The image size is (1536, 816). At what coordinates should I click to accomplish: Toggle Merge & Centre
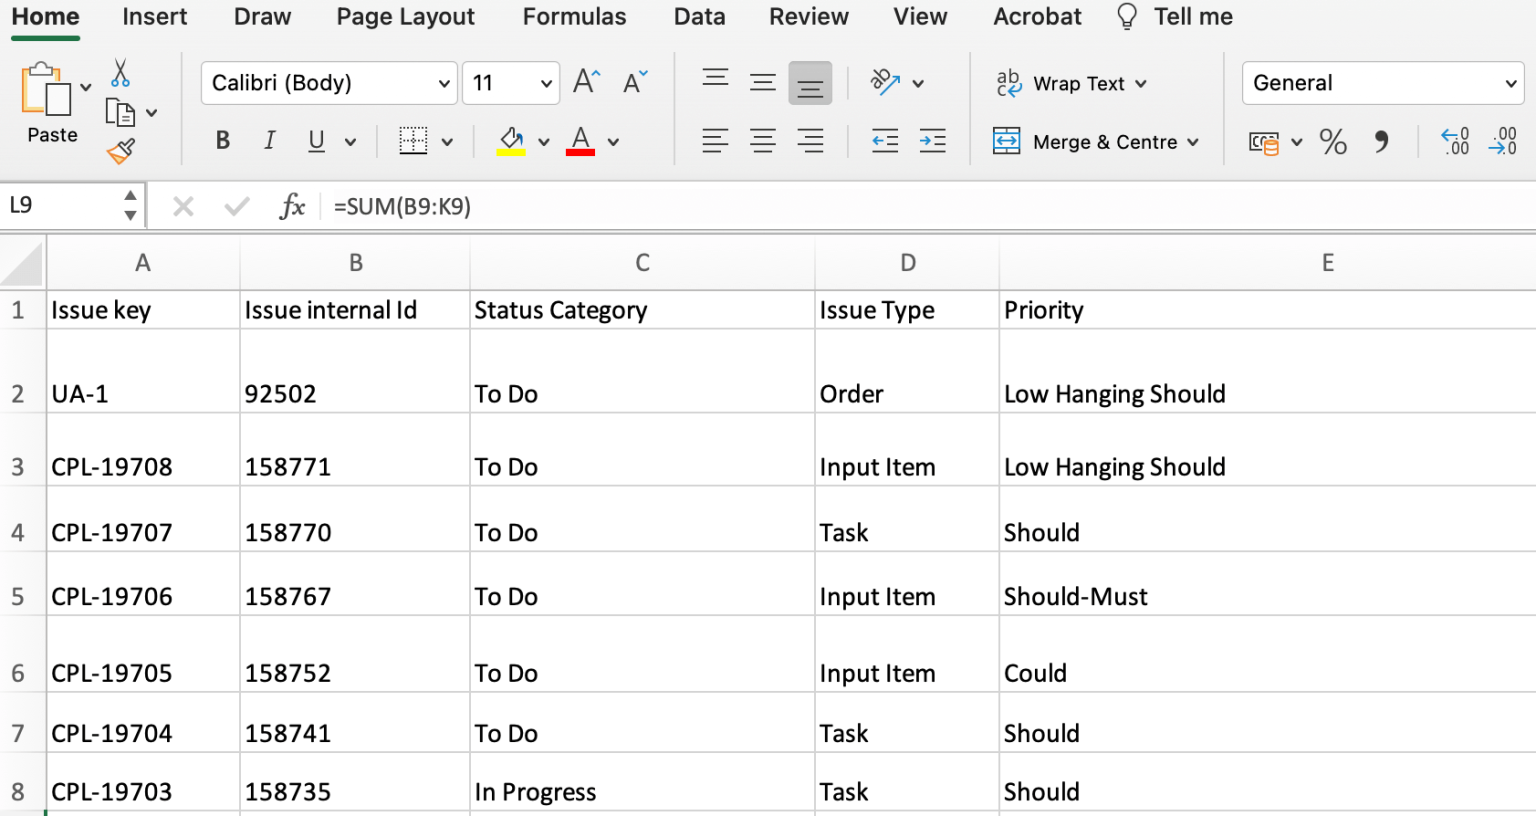tap(1097, 141)
